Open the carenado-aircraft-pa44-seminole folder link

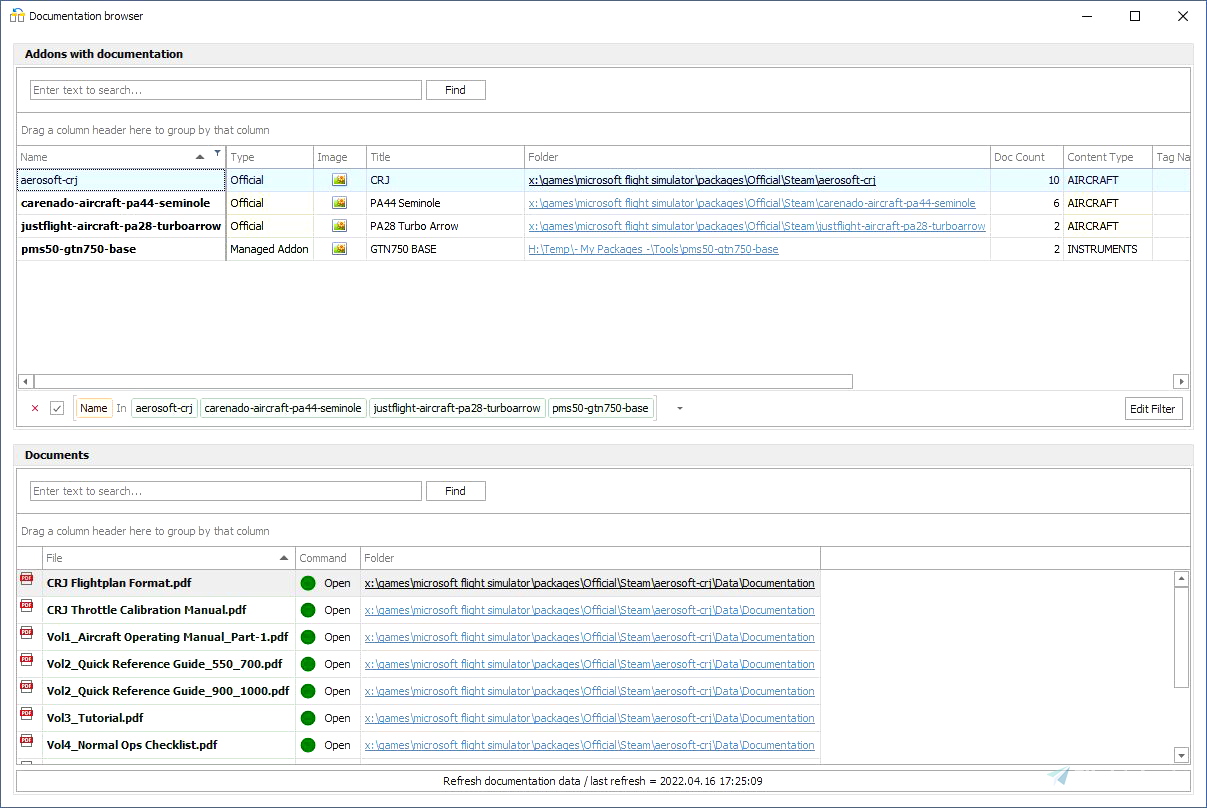pos(752,203)
